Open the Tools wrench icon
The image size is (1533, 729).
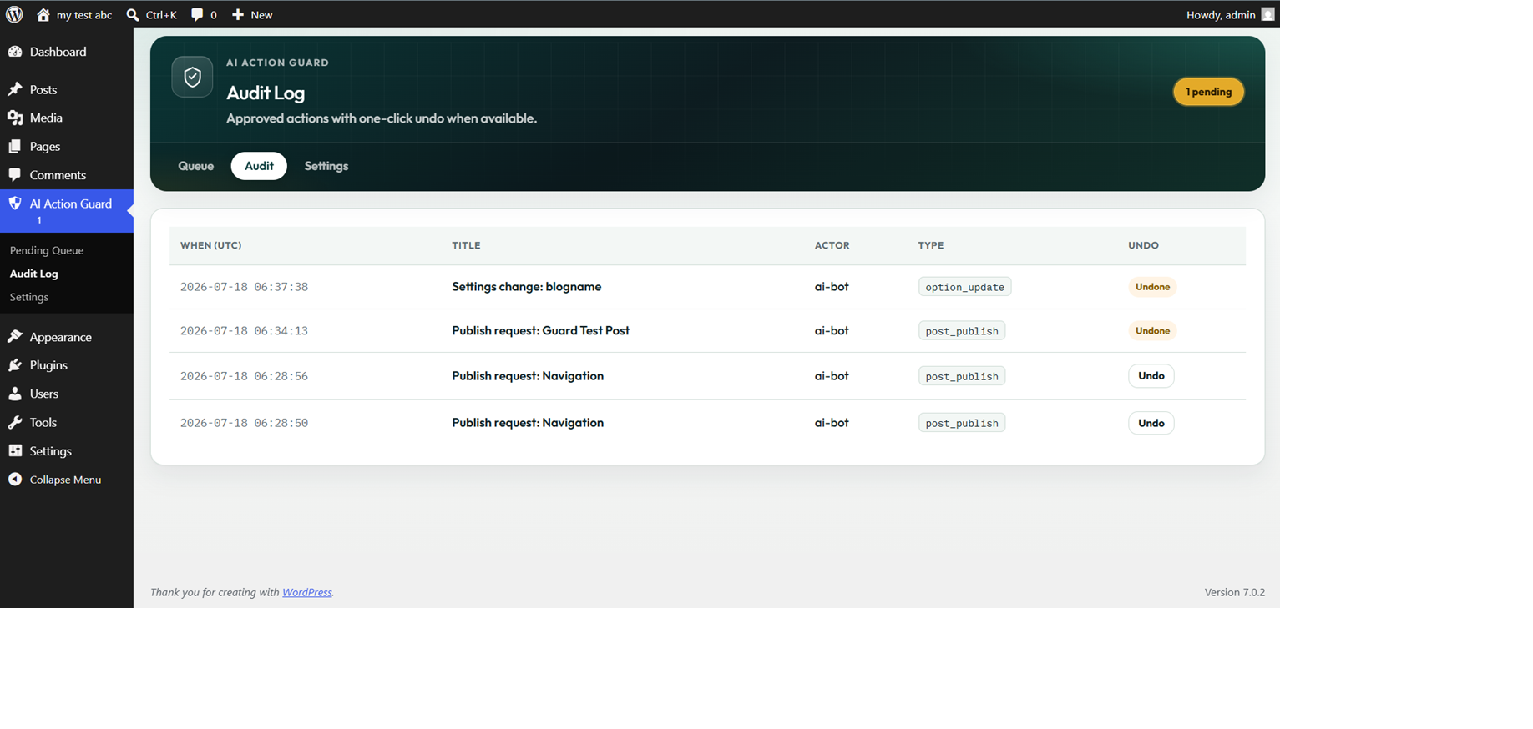(15, 422)
